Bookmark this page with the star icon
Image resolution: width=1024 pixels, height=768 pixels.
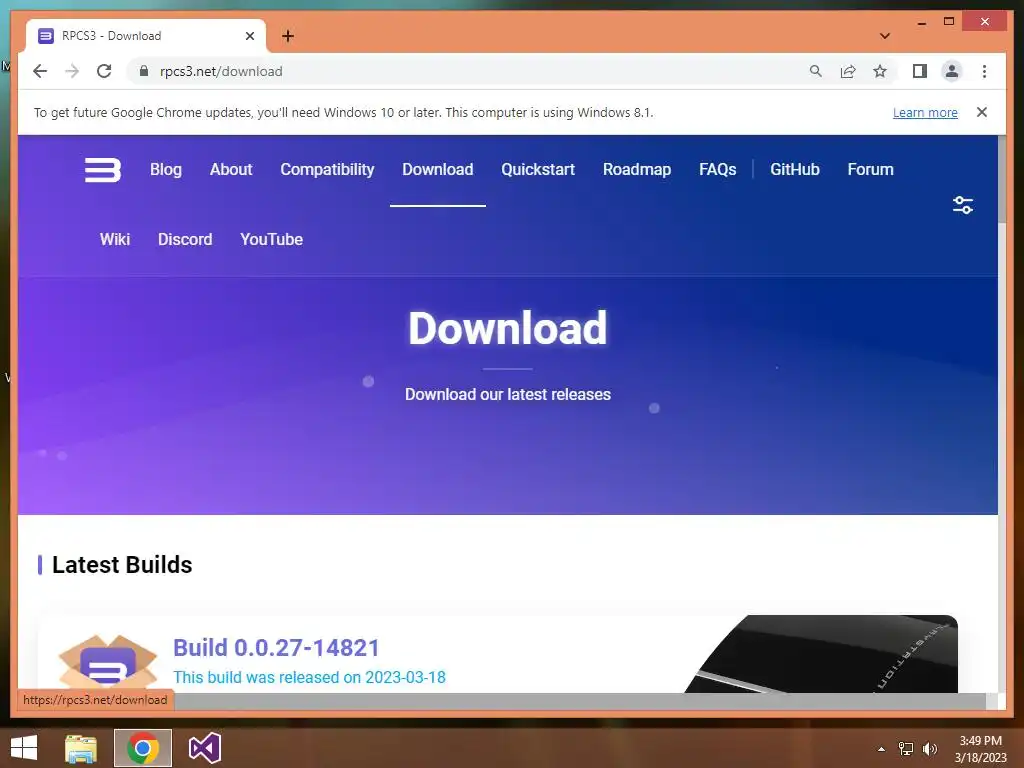(880, 71)
